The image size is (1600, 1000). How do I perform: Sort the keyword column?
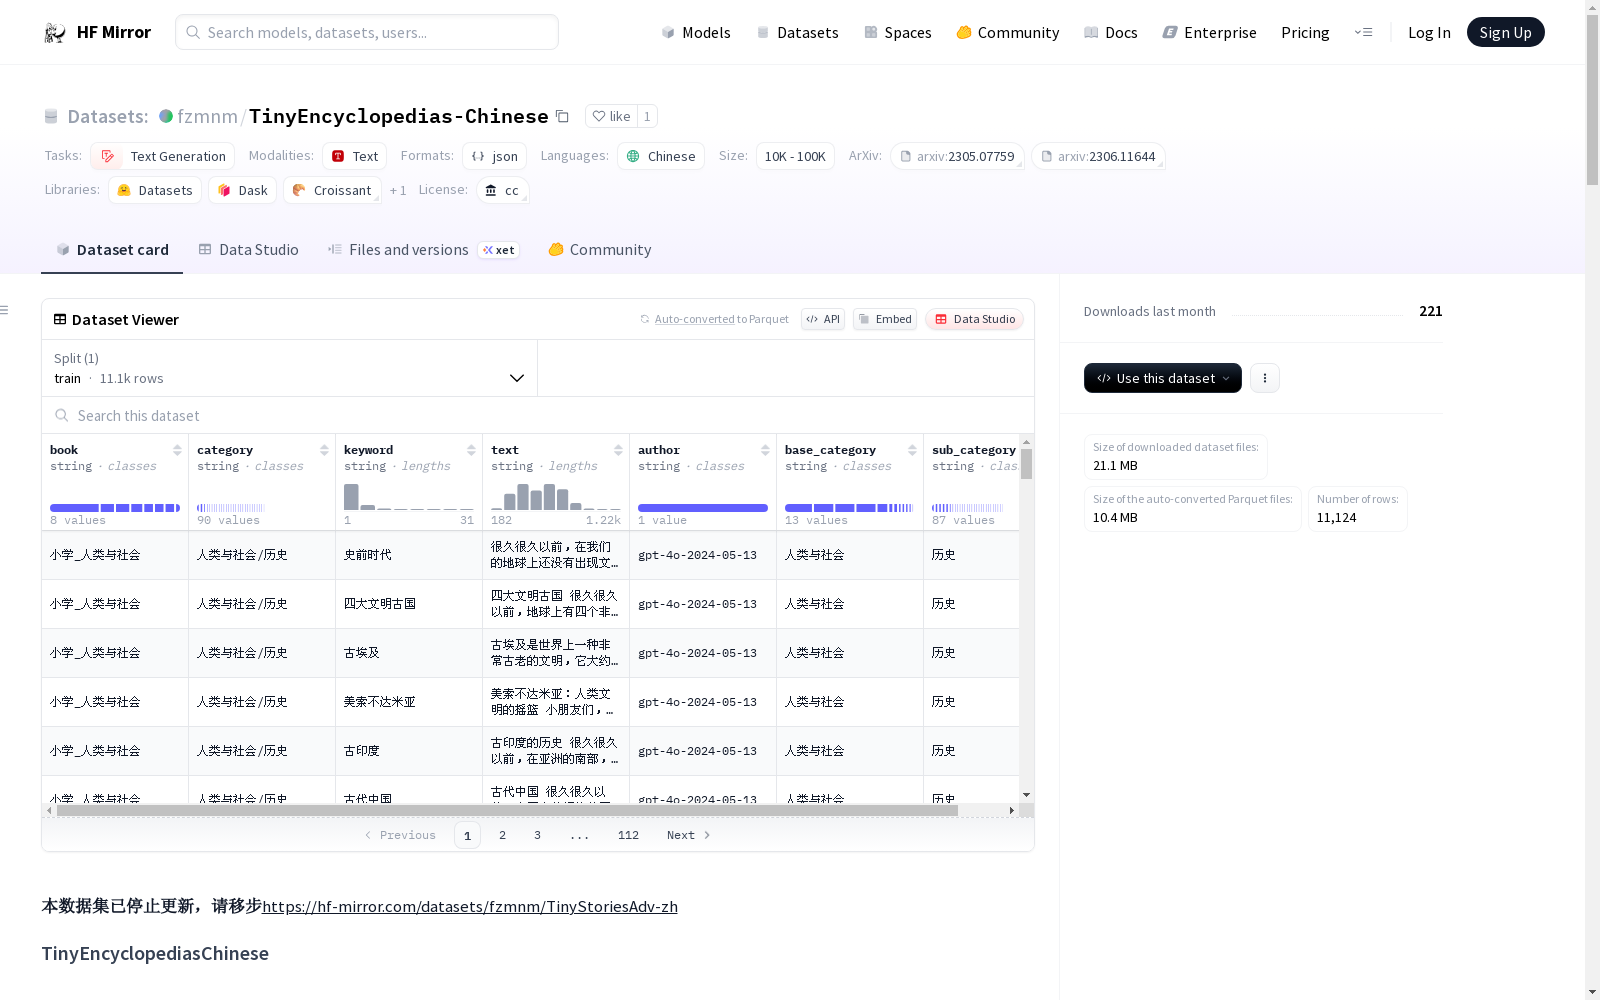471,450
